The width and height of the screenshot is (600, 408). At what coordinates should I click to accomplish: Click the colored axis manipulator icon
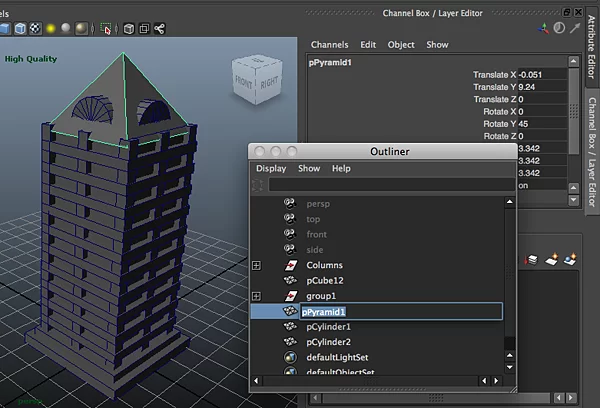click(x=543, y=28)
